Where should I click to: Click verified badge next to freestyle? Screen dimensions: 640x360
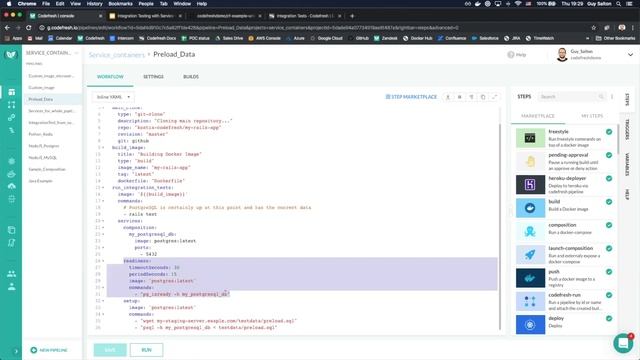pos(609,132)
